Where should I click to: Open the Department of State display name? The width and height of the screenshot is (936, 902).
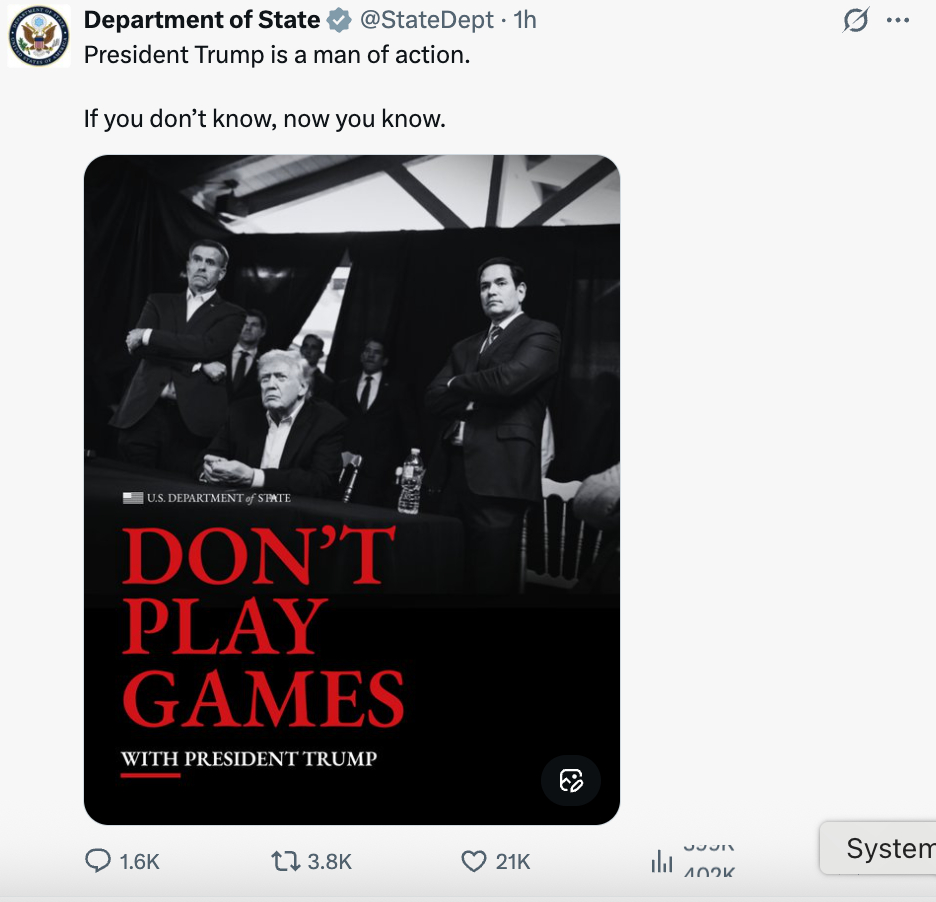tap(202, 20)
